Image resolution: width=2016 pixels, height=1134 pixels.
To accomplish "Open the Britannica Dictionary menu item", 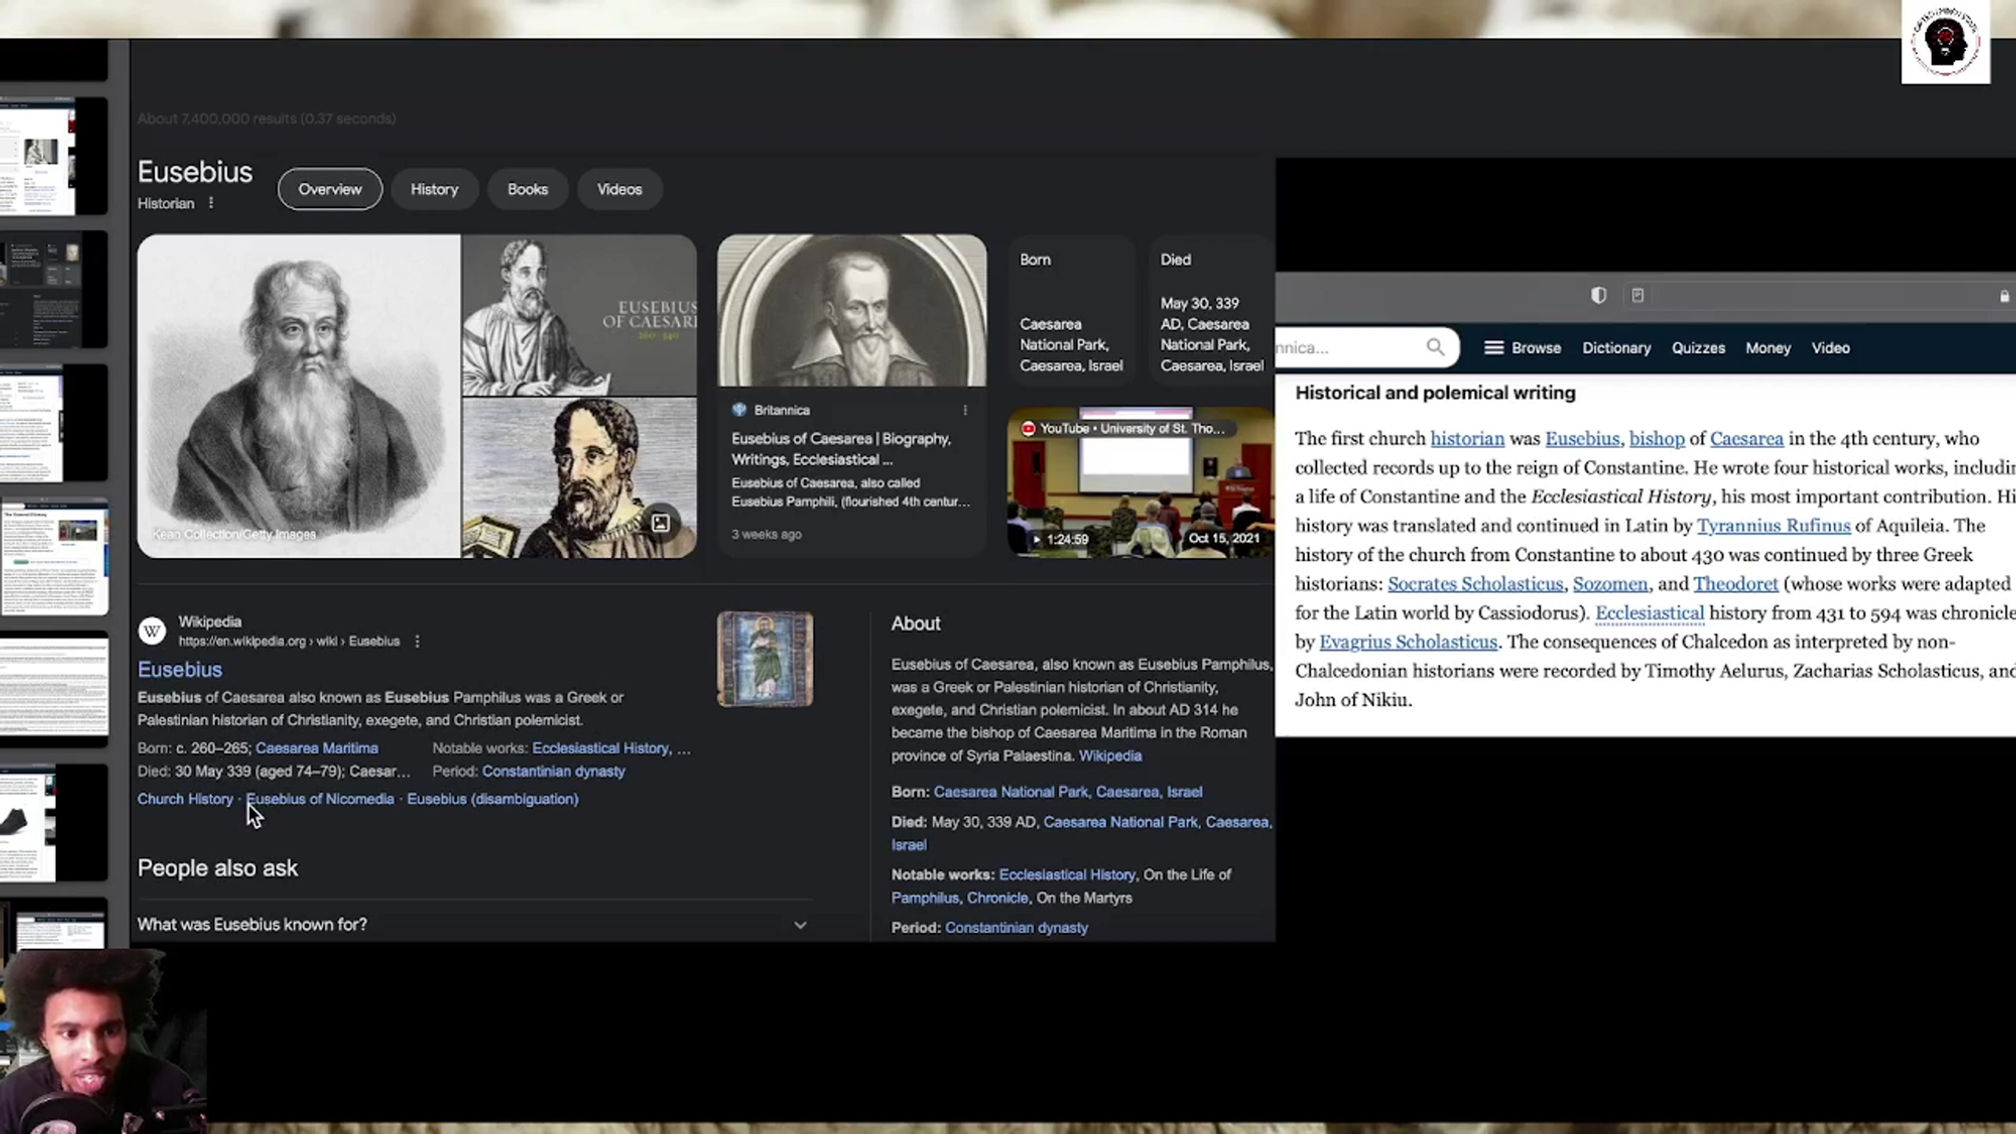I will click(1616, 348).
